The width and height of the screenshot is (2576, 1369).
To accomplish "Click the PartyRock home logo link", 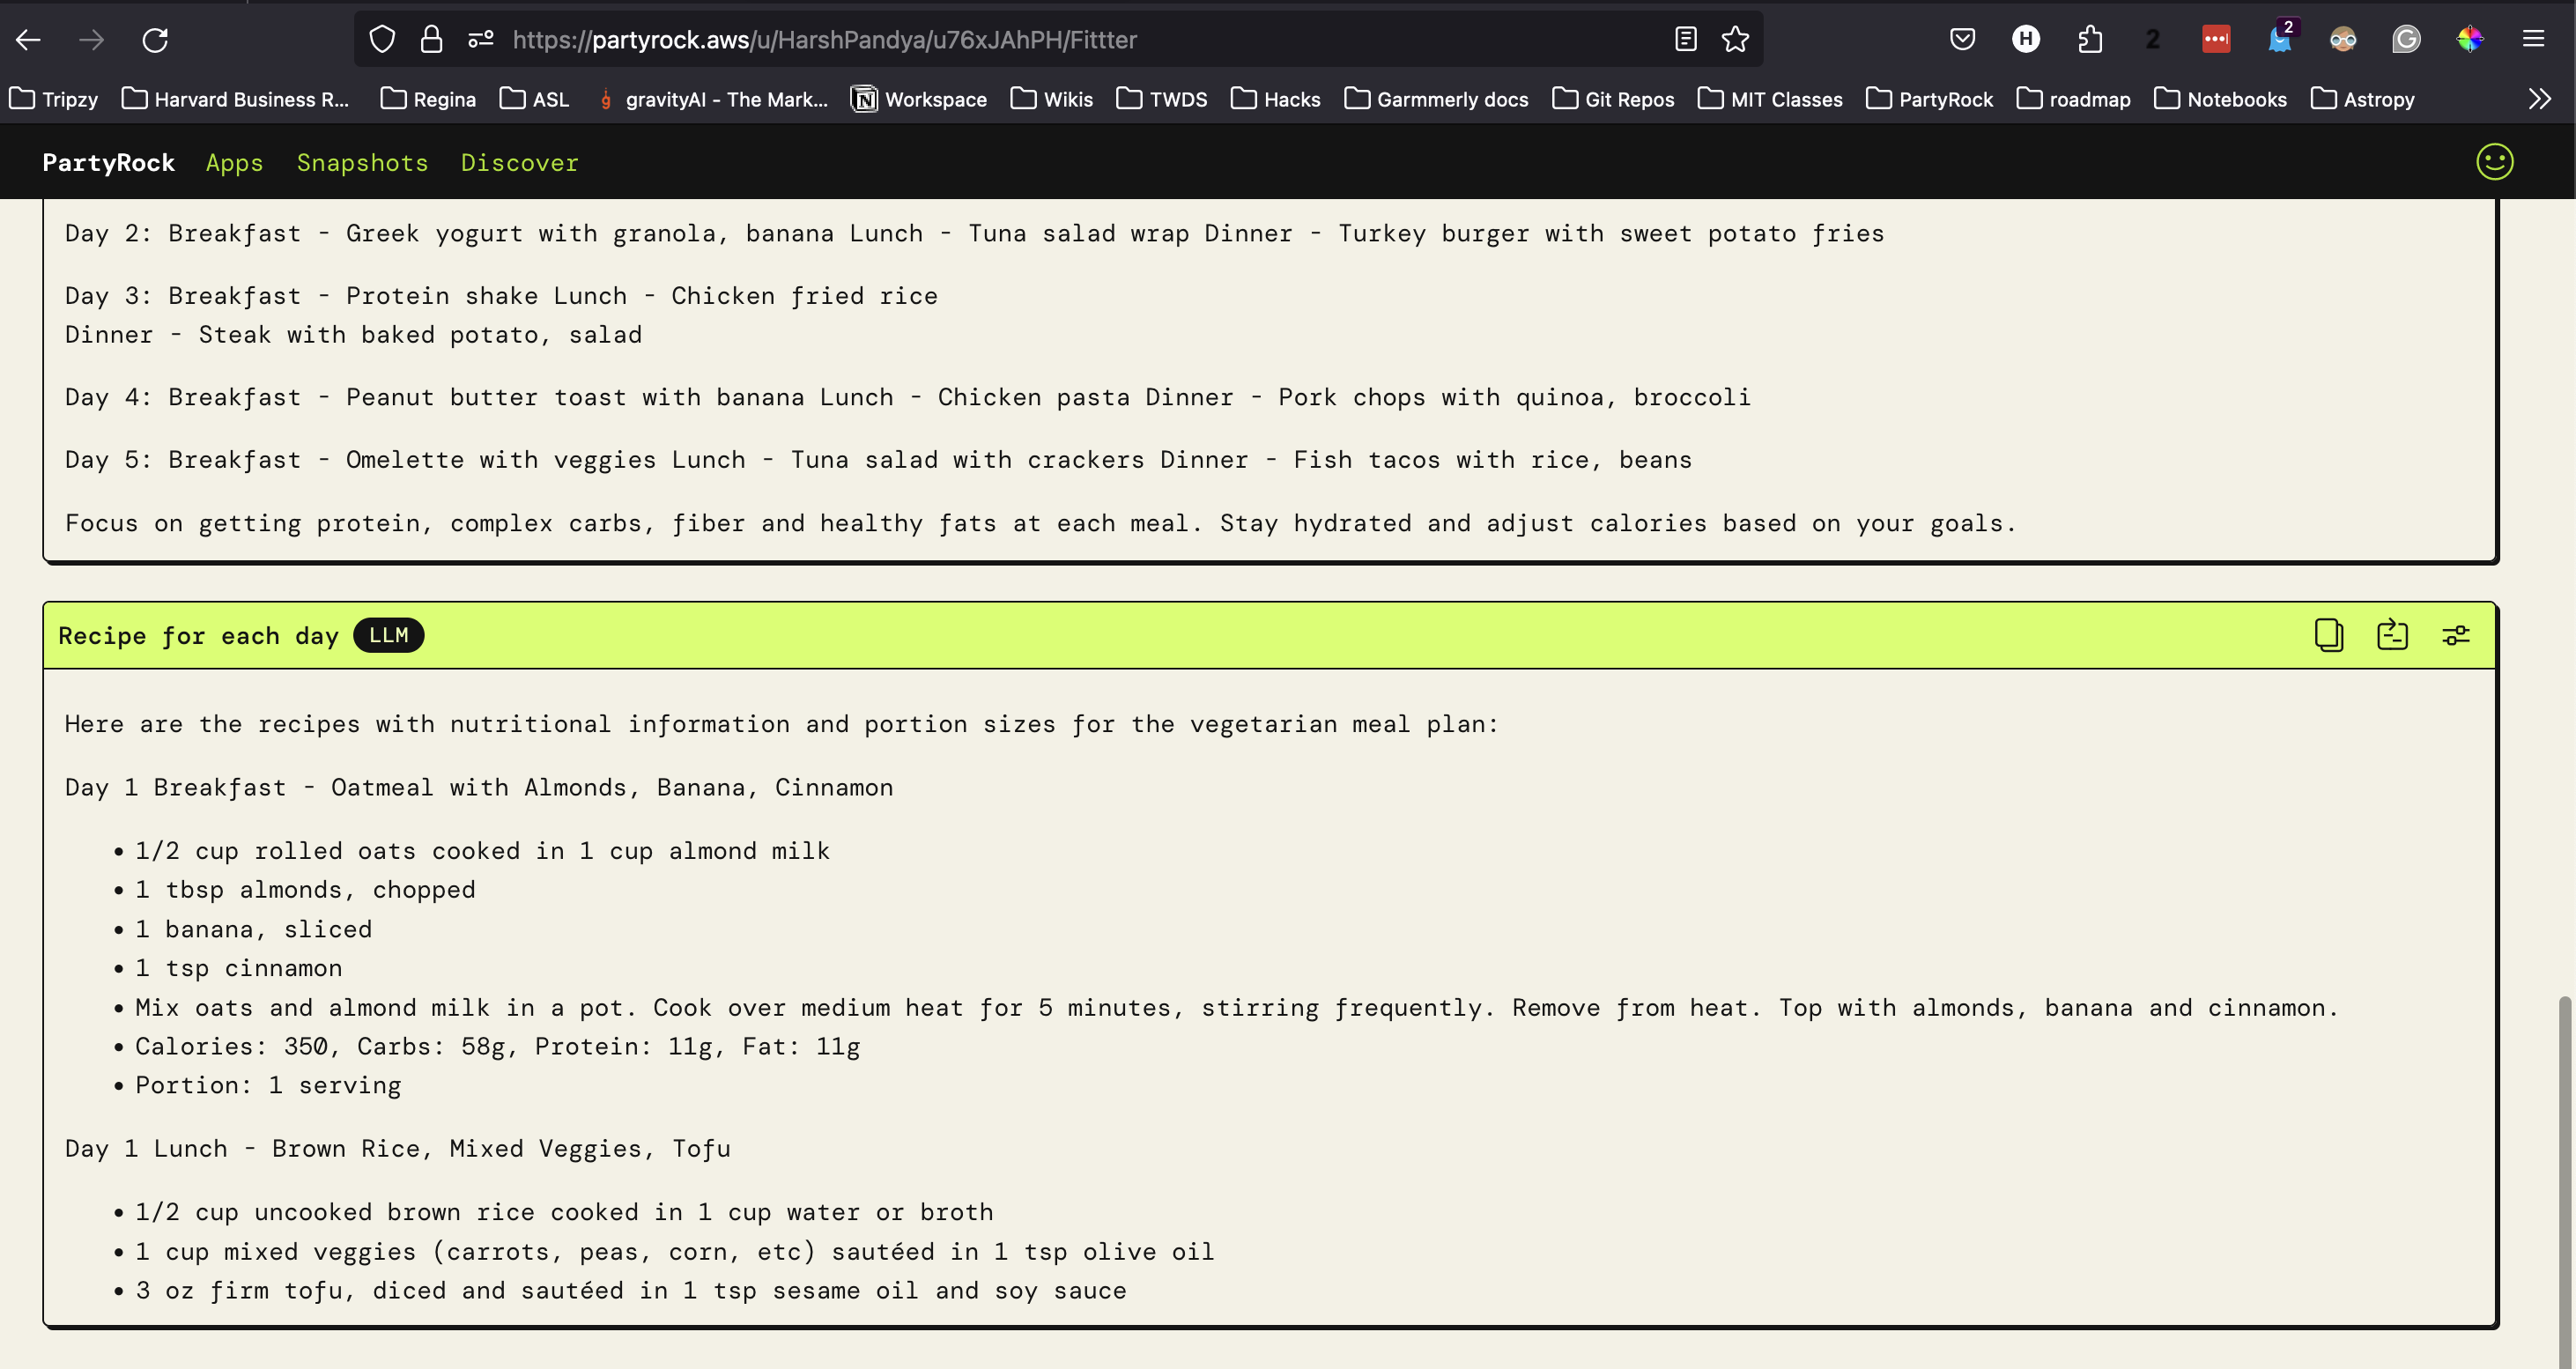I will tap(108, 163).
